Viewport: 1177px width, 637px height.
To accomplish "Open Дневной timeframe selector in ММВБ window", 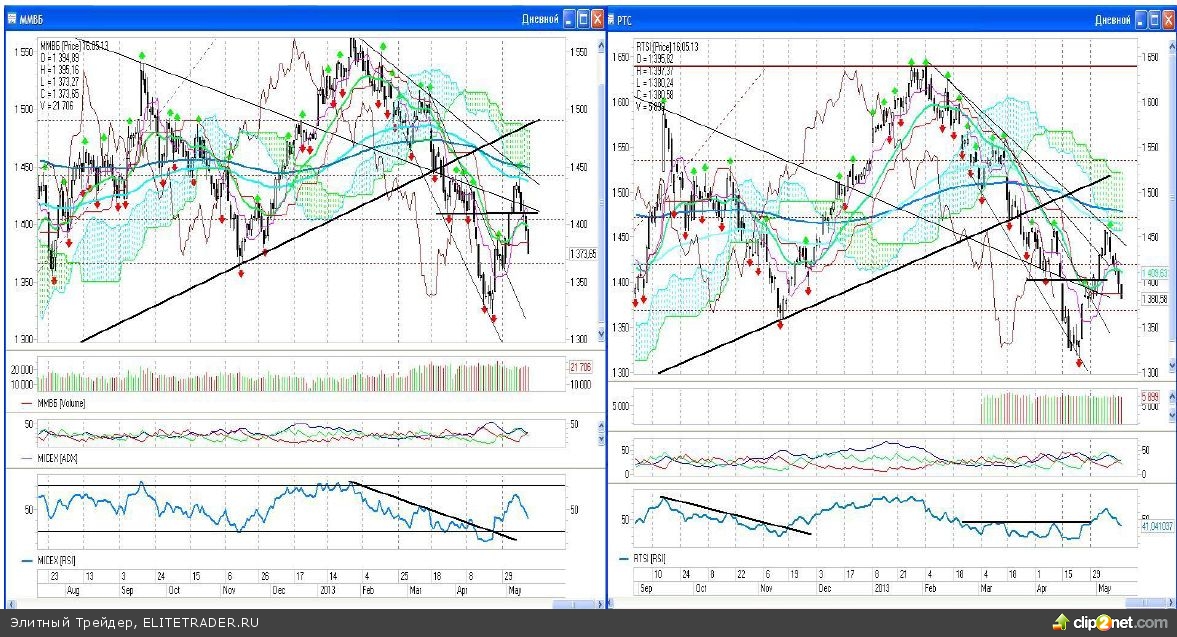I will click(x=541, y=19).
